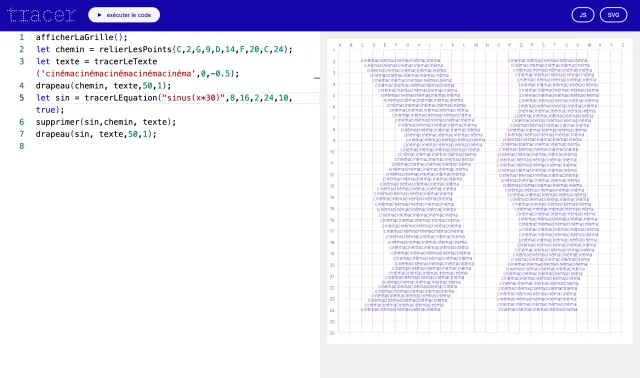This screenshot has width=640, height=378.
Task: Click line 4 drapeau(chemin, texte,50,1)
Action: coord(103,86)
